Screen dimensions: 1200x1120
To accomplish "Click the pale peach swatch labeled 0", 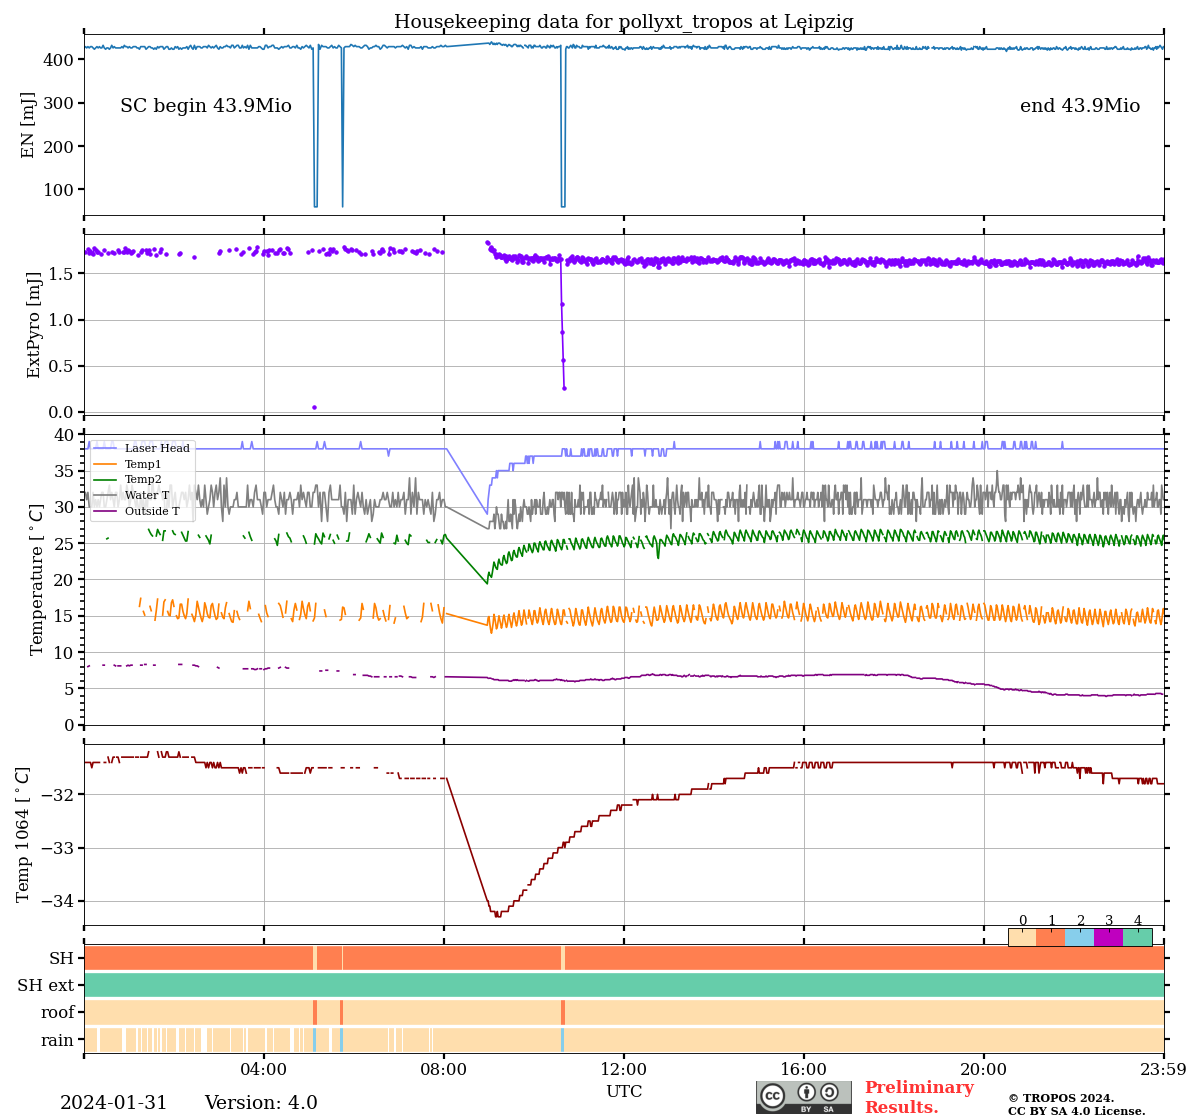I will (1022, 938).
